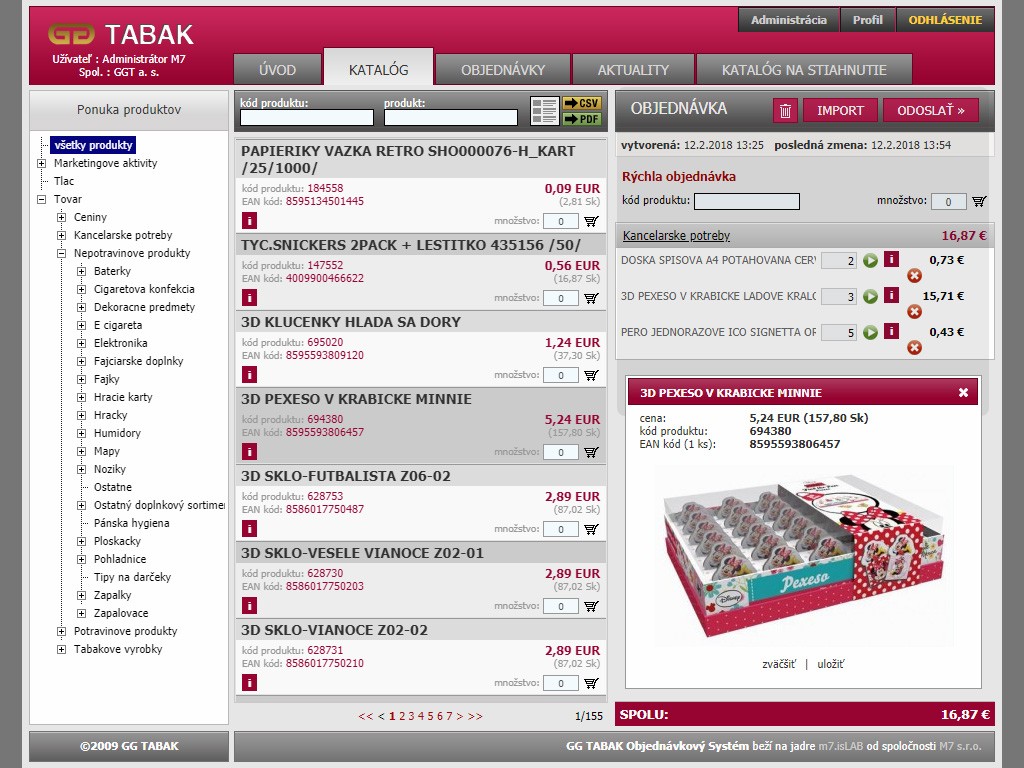Switch catalog to list view icon
The height and width of the screenshot is (768, 1024).
pos(545,111)
